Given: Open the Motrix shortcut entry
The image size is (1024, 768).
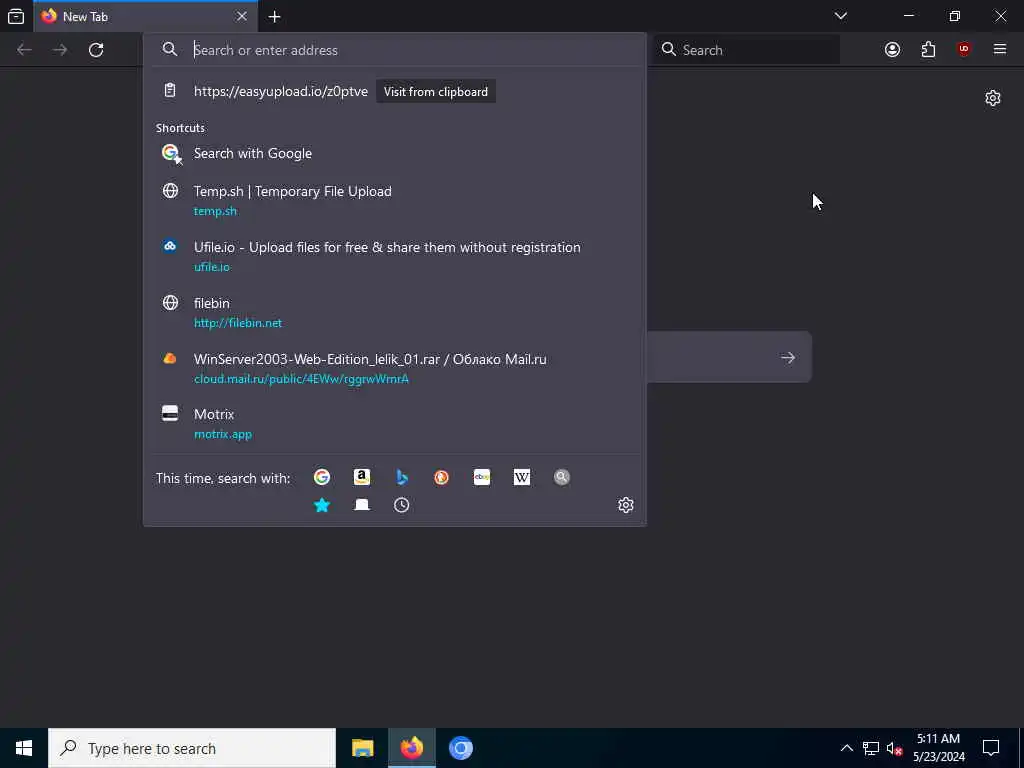Looking at the screenshot, I should [394, 424].
